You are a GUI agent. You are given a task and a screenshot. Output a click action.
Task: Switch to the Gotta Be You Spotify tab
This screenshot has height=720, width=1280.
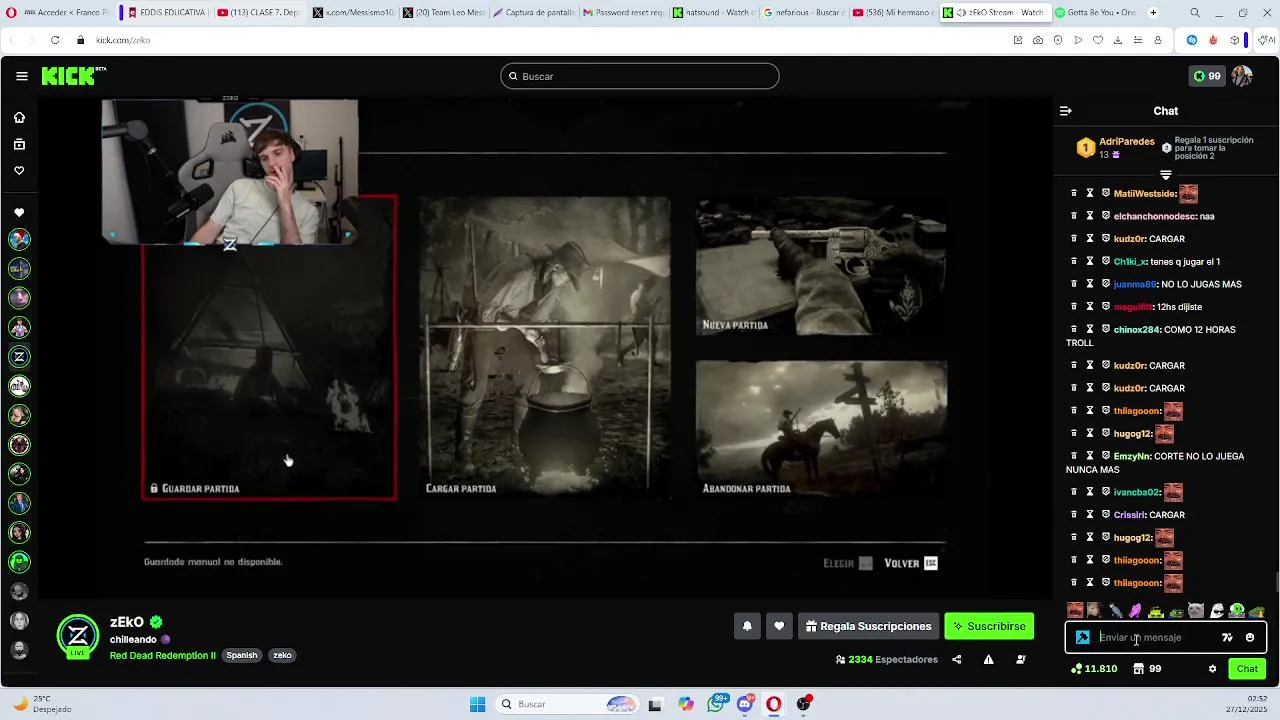[1095, 13]
